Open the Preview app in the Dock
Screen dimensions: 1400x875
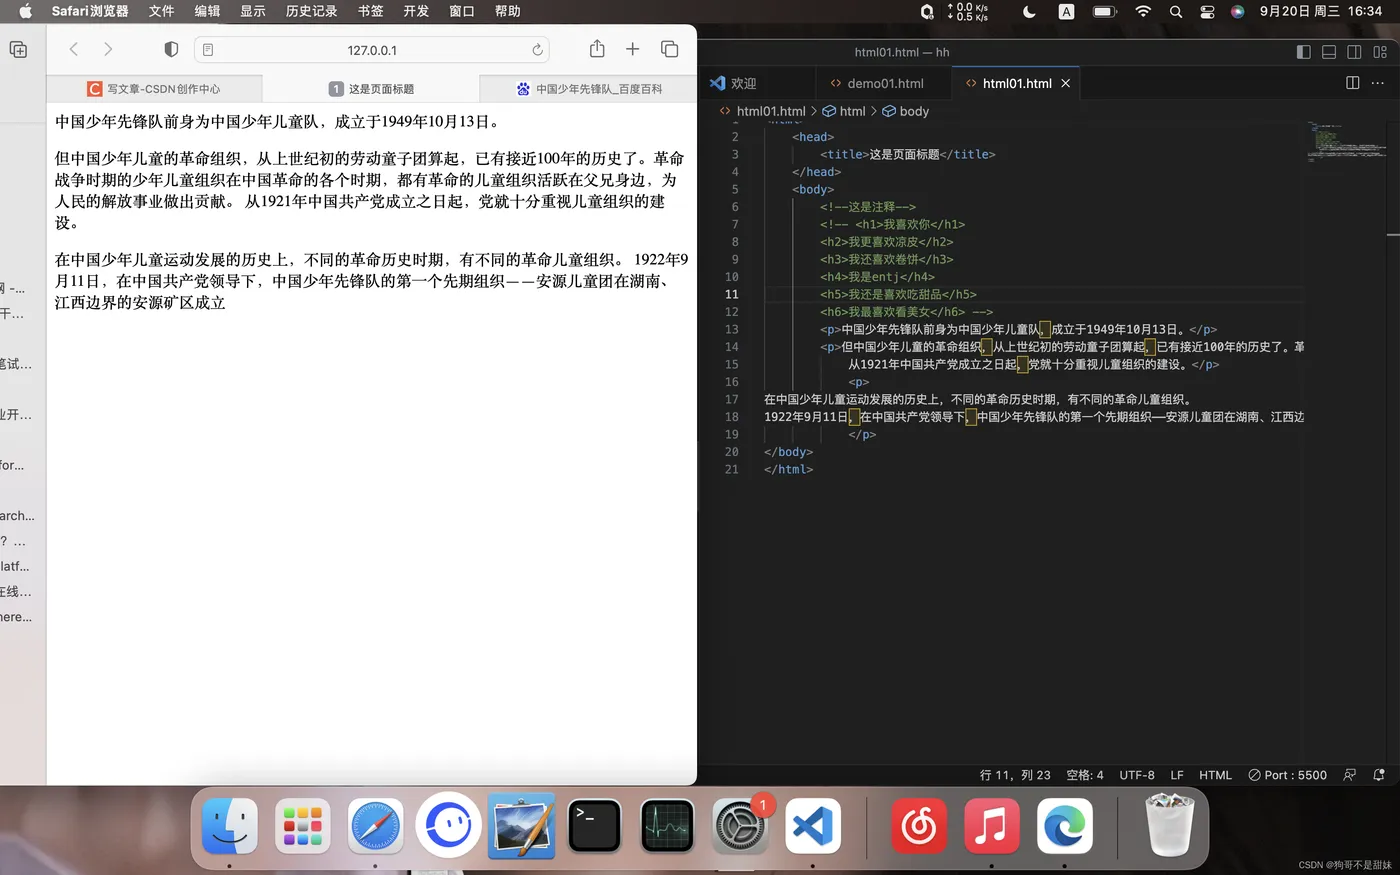(x=521, y=827)
